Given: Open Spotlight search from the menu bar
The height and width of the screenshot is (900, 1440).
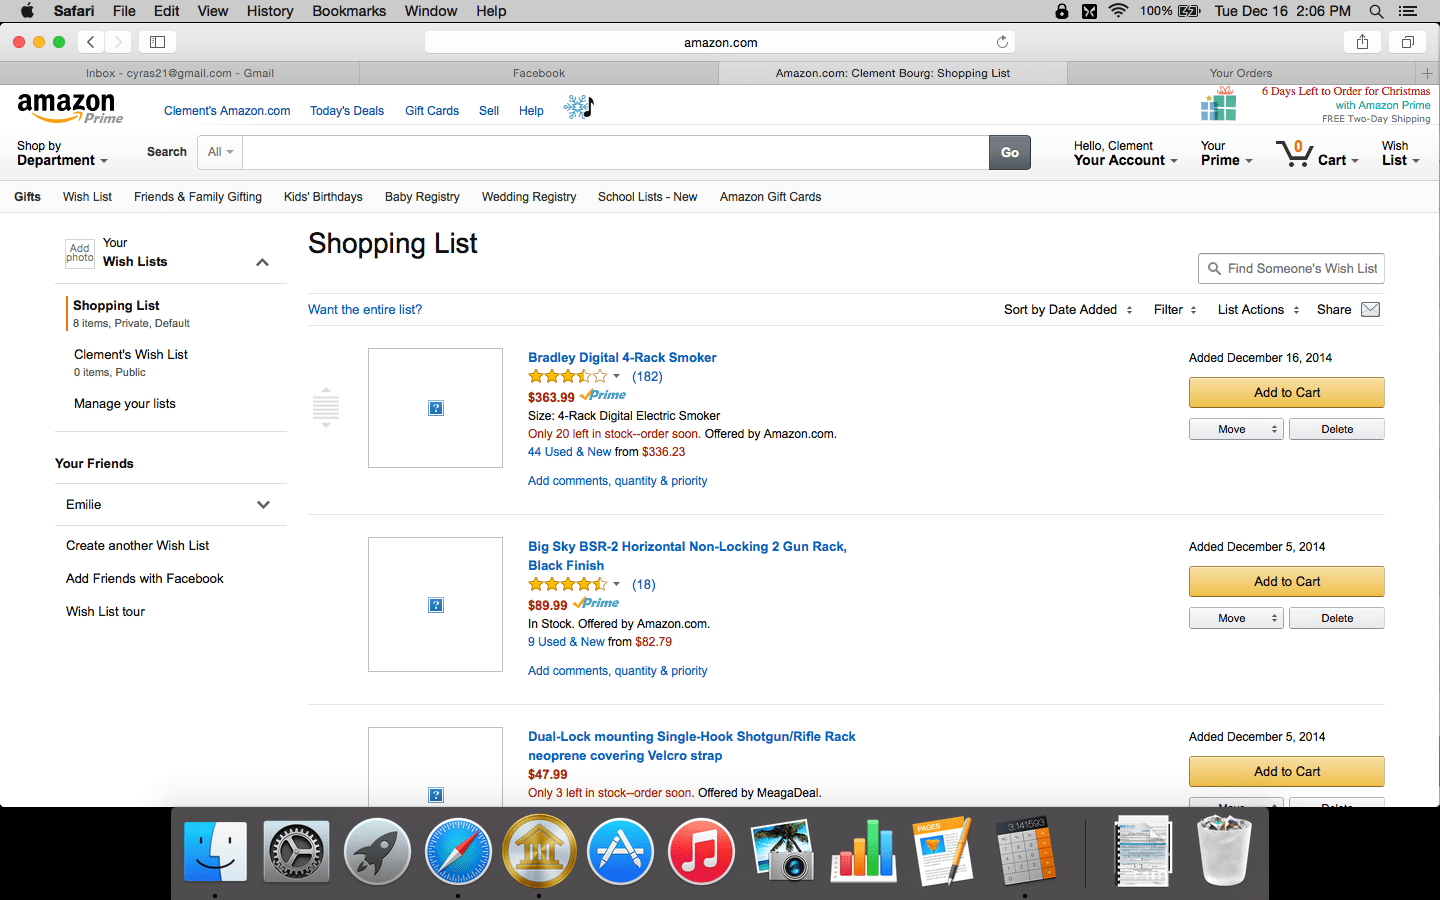Looking at the screenshot, I should pyautogui.click(x=1377, y=11).
